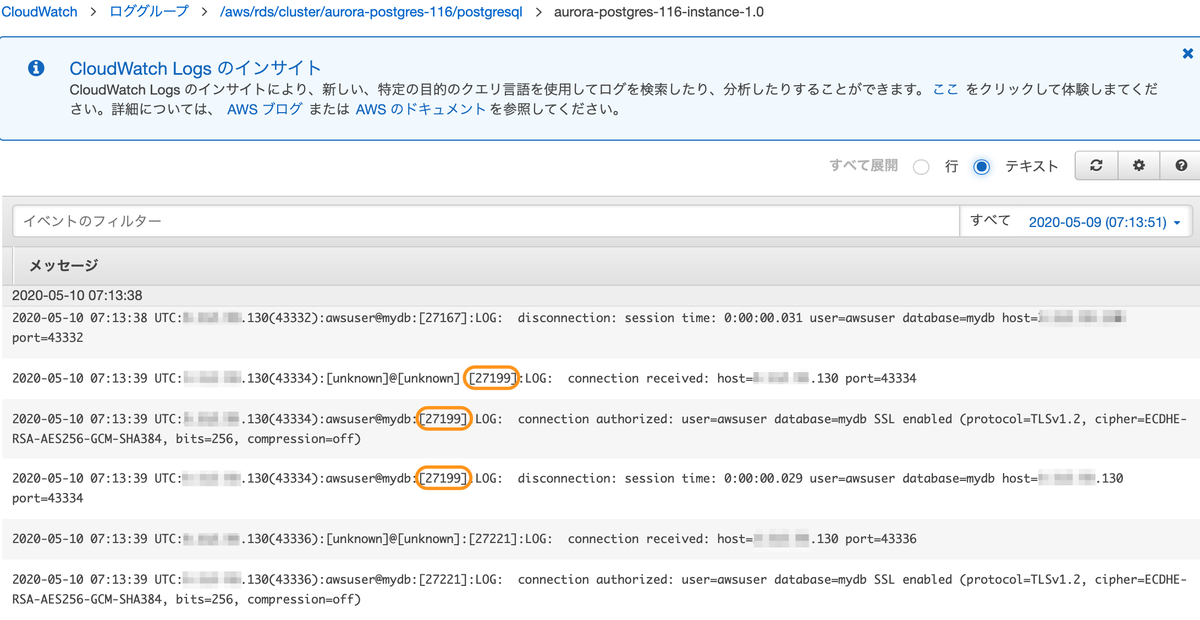Open the 2020-05-09 (07:13:51) time dropdown
This screenshot has height=620, width=1200.
point(1104,222)
